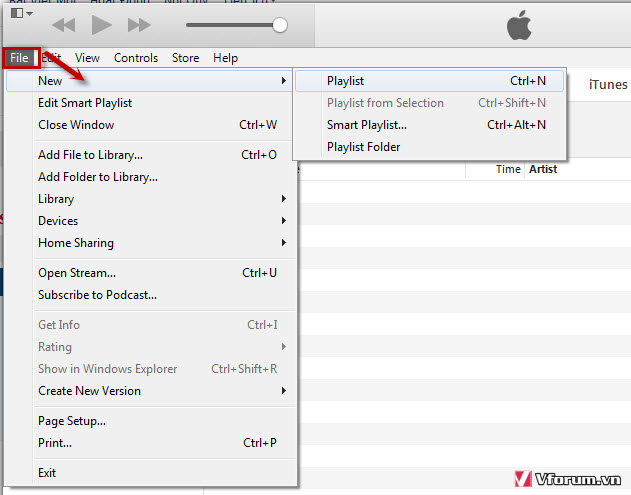Click the volume slider knob

click(x=280, y=25)
